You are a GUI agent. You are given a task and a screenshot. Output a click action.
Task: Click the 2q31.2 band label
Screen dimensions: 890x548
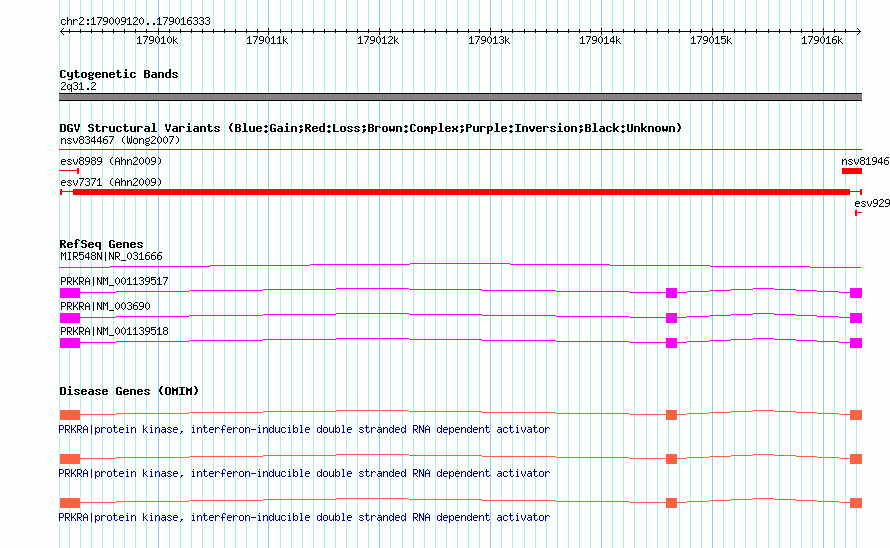point(78,86)
